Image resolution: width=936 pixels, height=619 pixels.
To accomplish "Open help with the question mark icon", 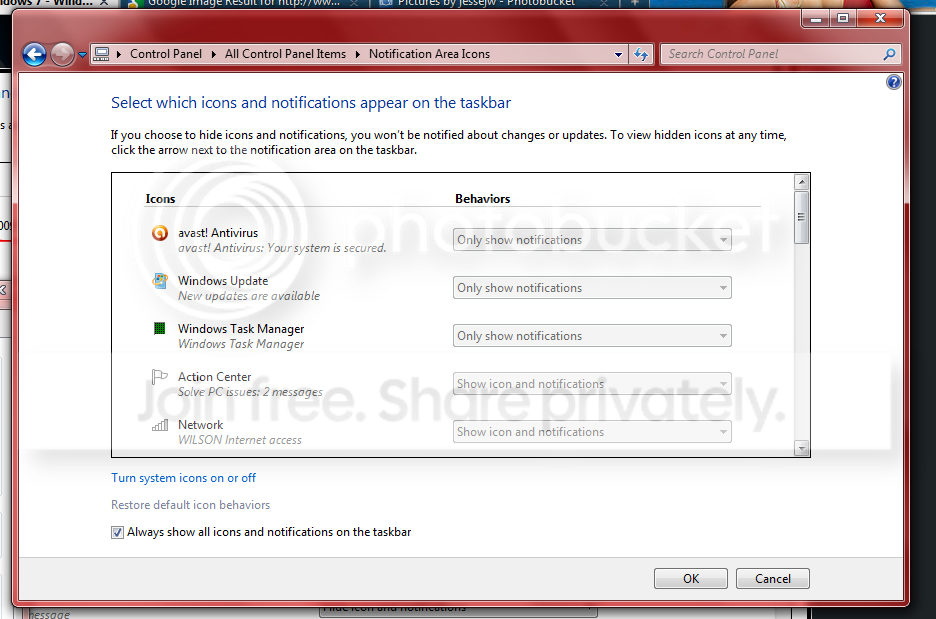I will 893,82.
